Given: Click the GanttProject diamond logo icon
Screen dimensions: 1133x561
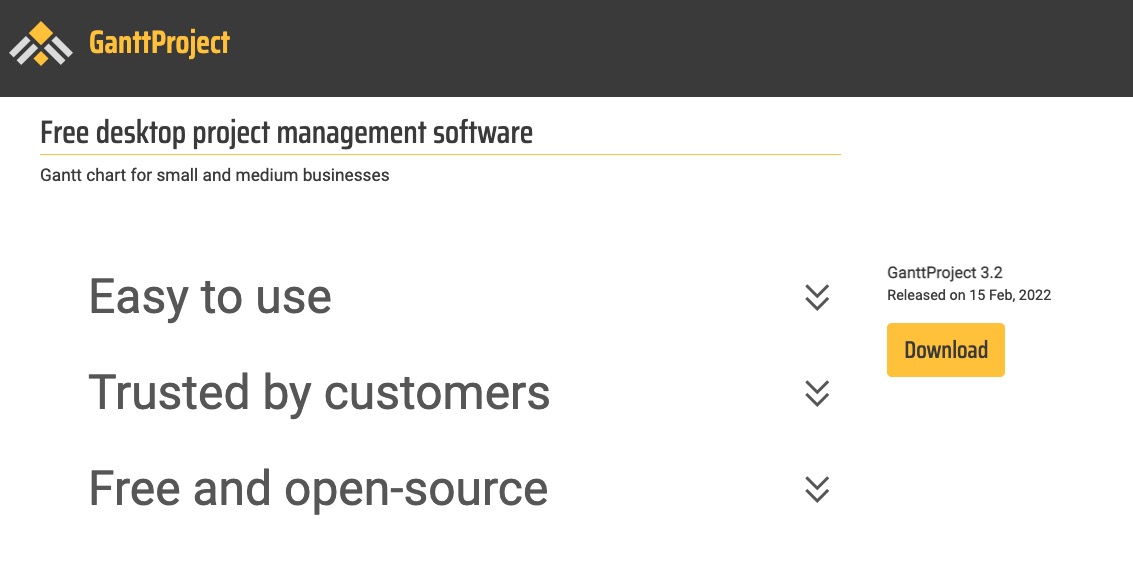Looking at the screenshot, I should [41, 43].
